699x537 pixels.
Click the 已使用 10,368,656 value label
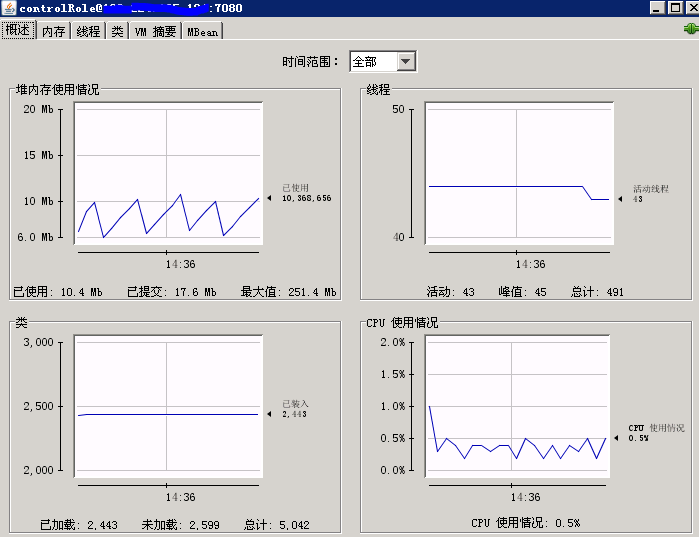(306, 193)
